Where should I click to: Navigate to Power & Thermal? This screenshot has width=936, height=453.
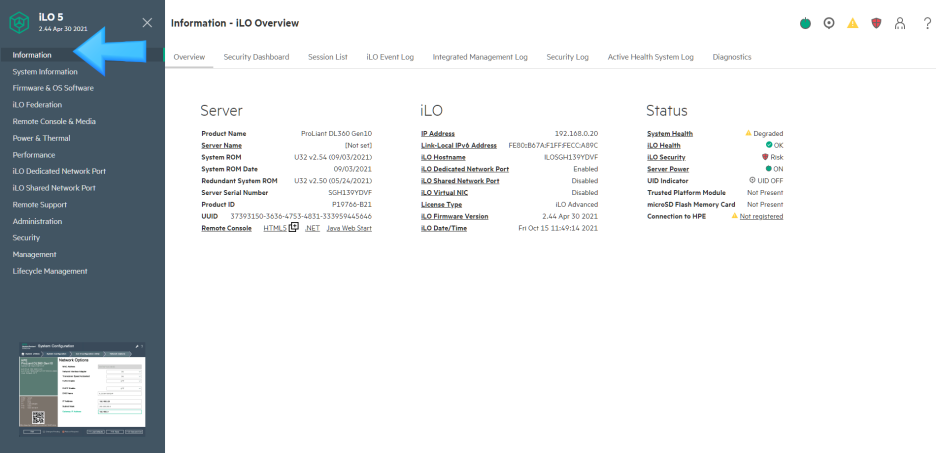point(41,138)
